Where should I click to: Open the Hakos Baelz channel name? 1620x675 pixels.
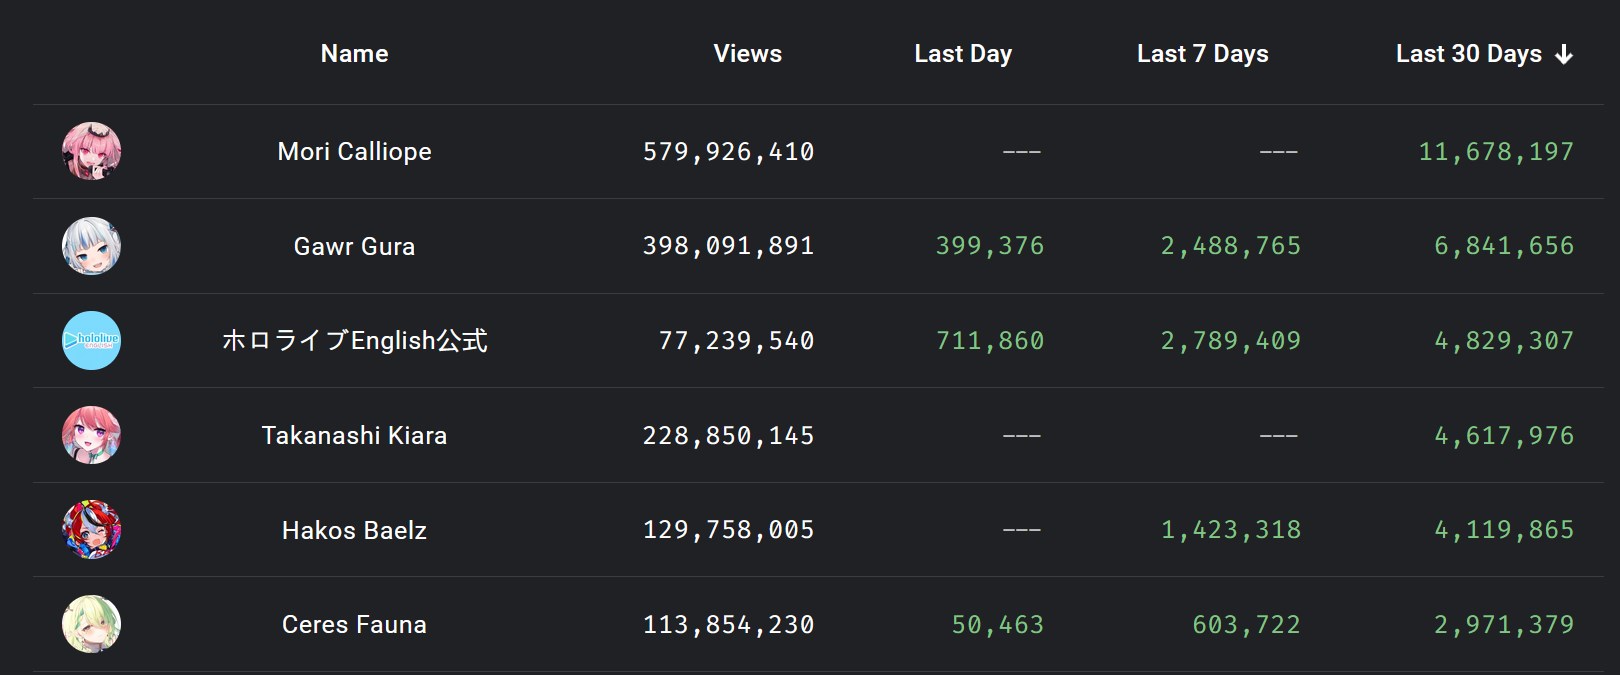tap(354, 530)
